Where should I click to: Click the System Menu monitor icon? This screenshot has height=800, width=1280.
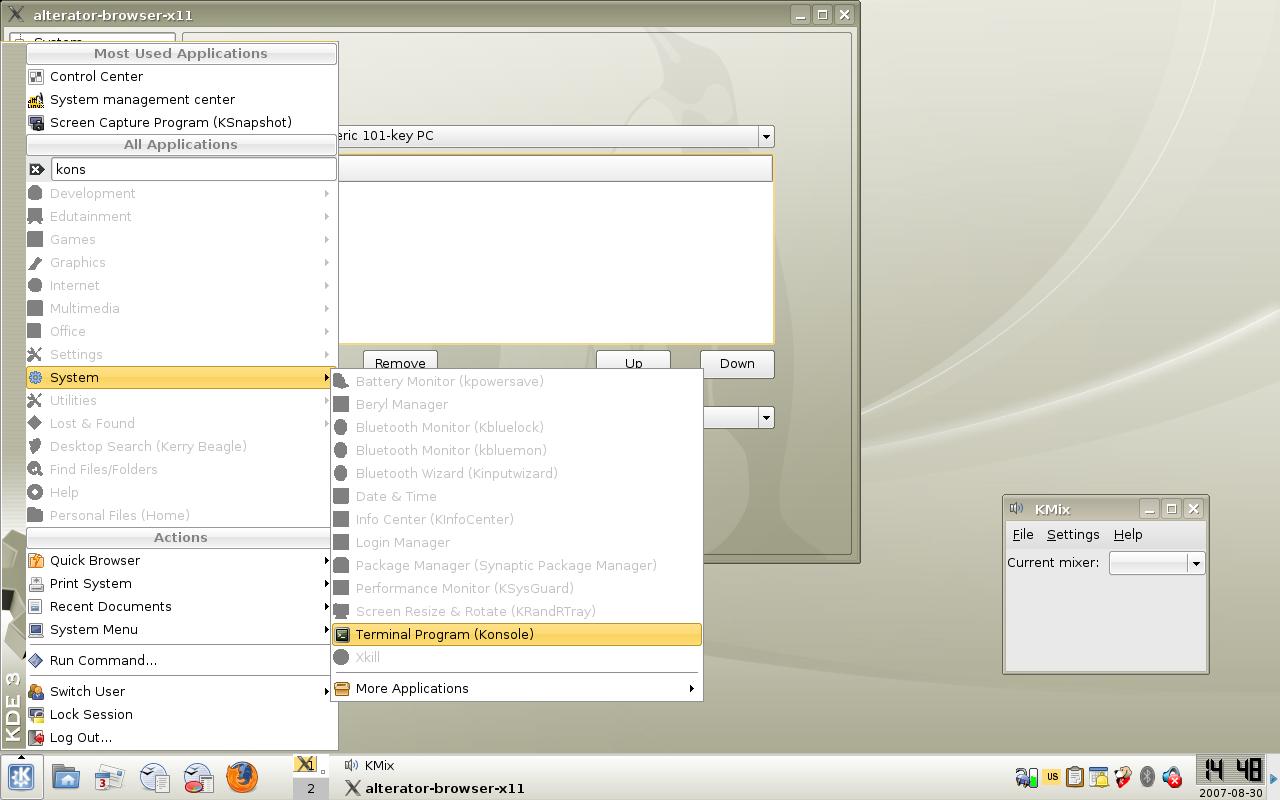[36, 629]
